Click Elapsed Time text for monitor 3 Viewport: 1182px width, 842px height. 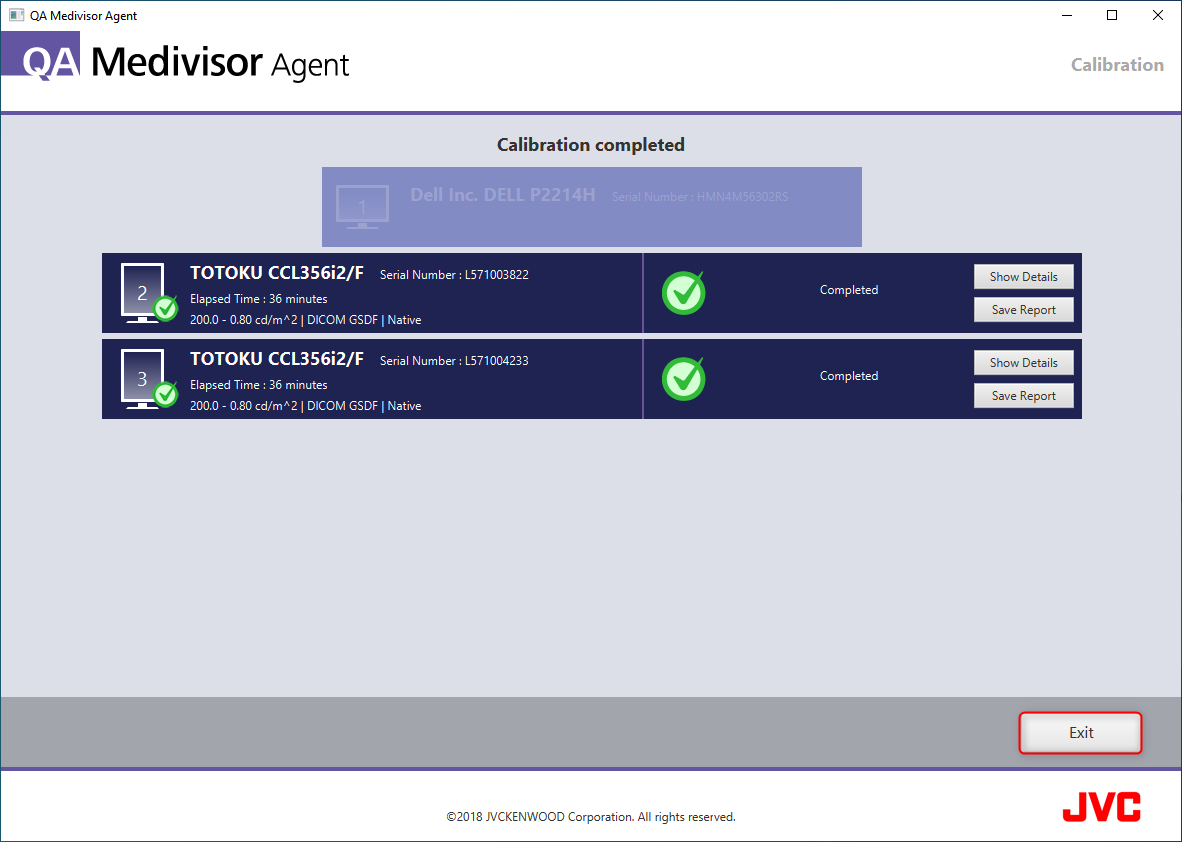click(259, 384)
